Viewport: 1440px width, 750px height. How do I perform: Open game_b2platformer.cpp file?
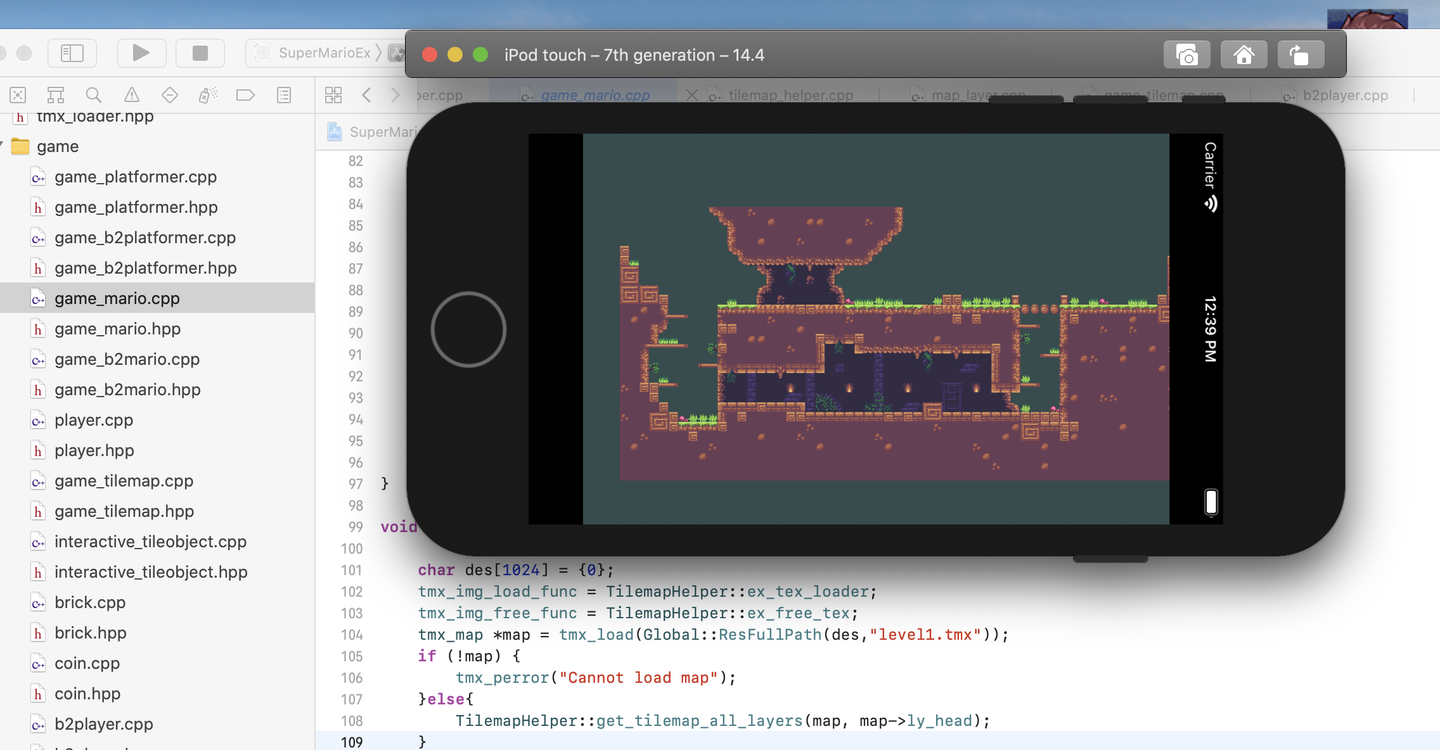click(157, 238)
